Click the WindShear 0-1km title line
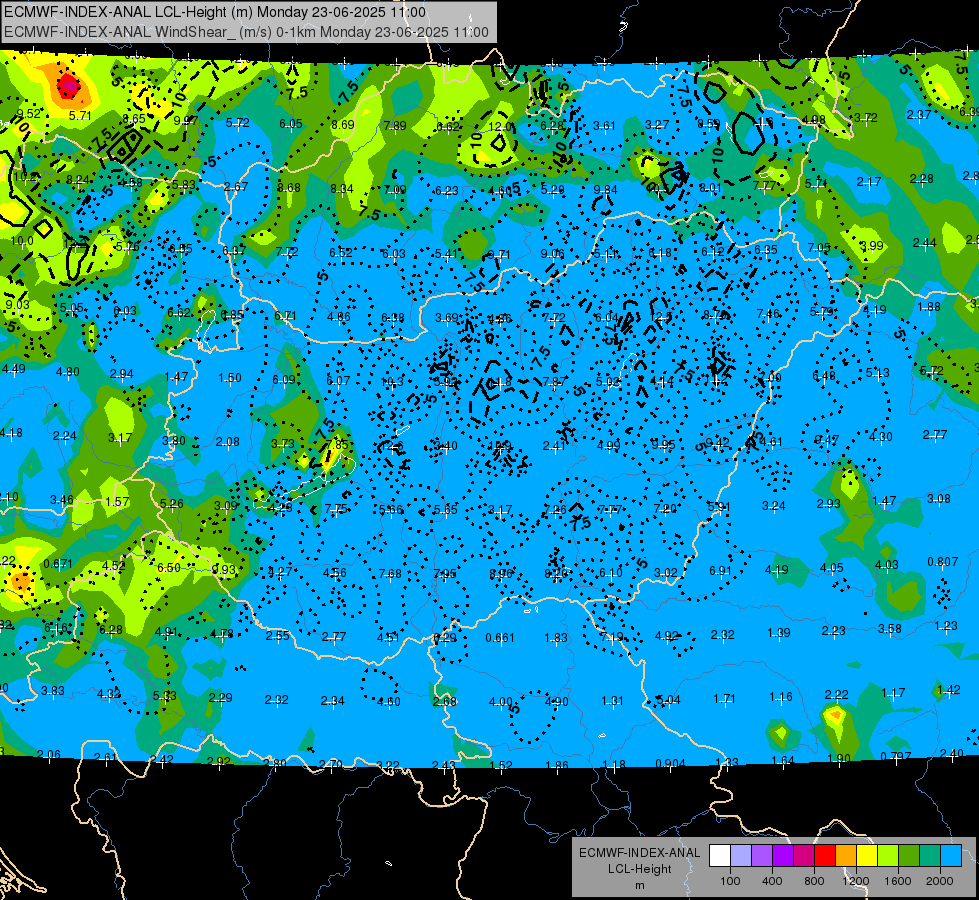Screen dimensions: 979x900 pyautogui.click(x=246, y=32)
